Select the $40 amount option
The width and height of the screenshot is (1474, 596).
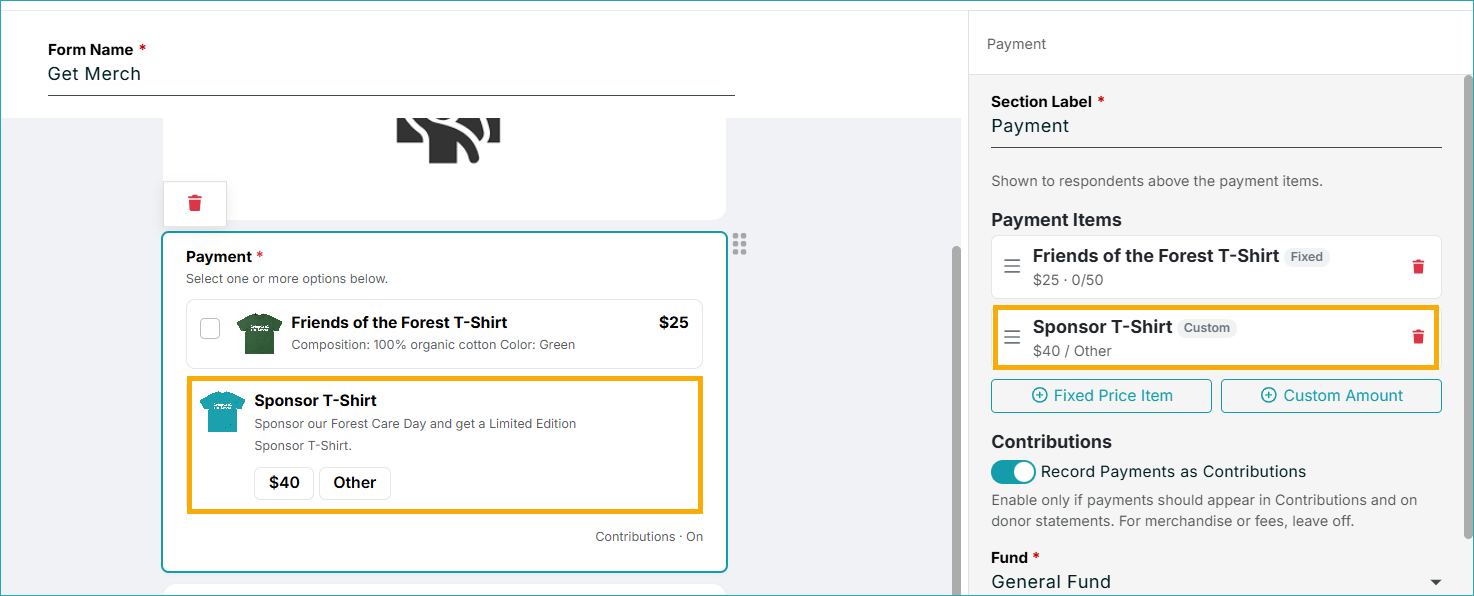pyautogui.click(x=284, y=483)
